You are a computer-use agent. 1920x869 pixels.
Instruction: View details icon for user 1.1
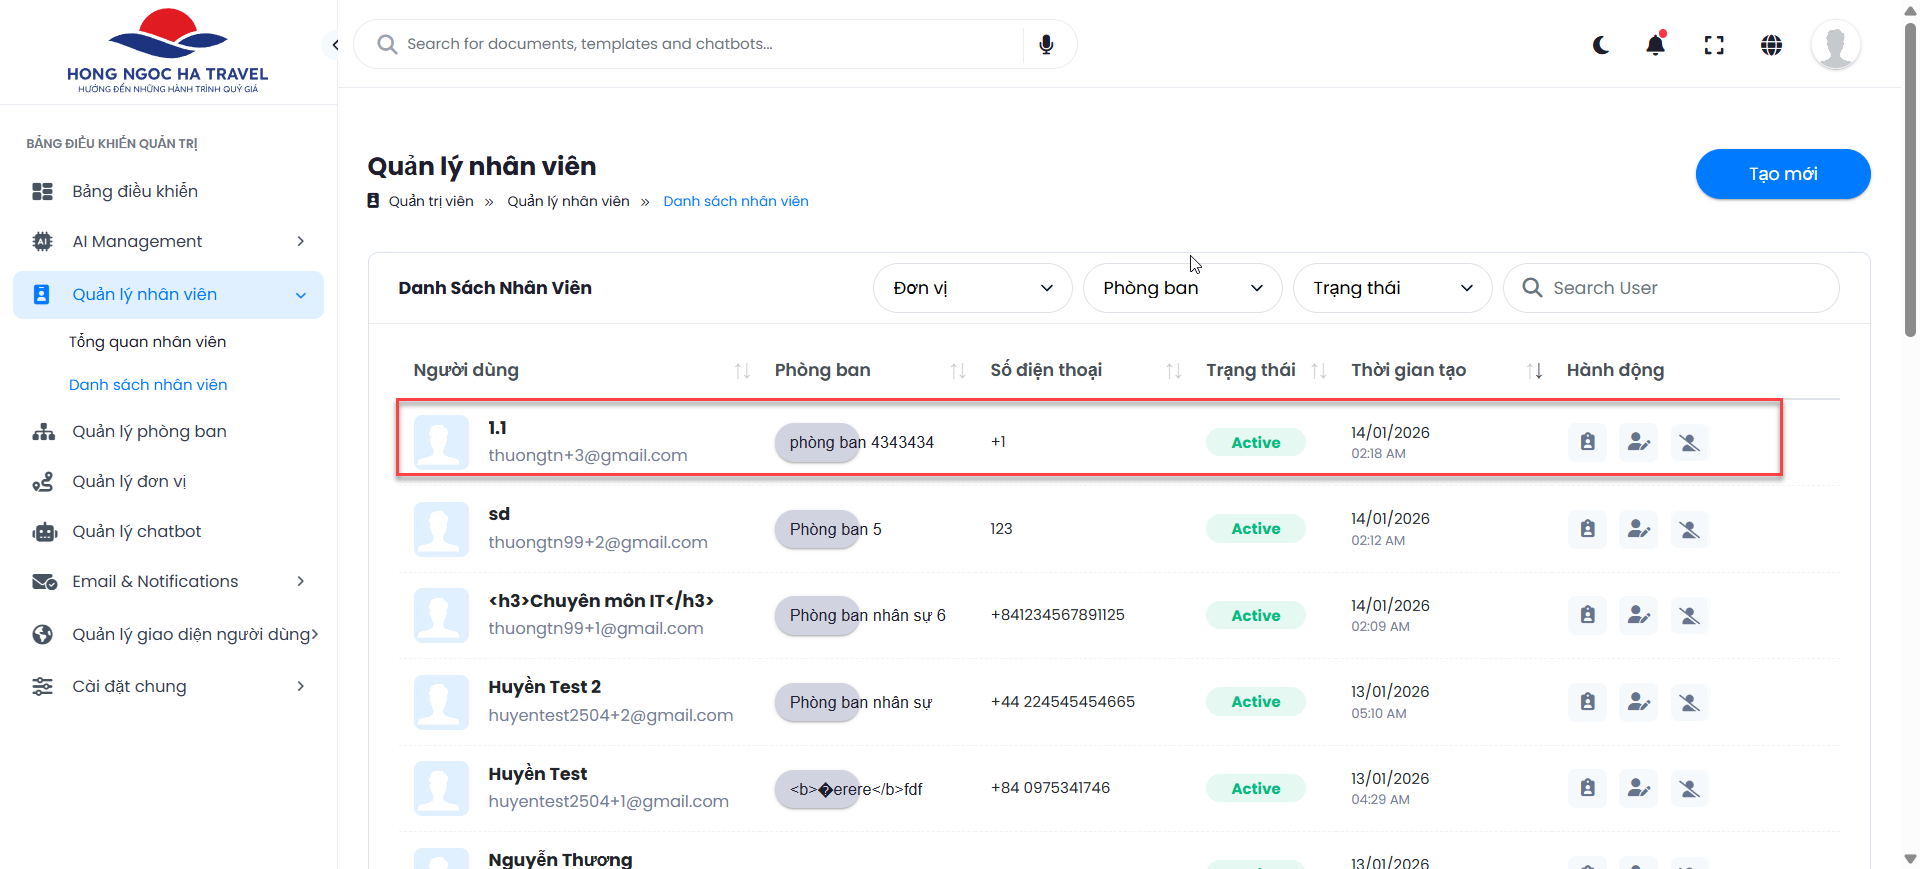tap(1587, 442)
